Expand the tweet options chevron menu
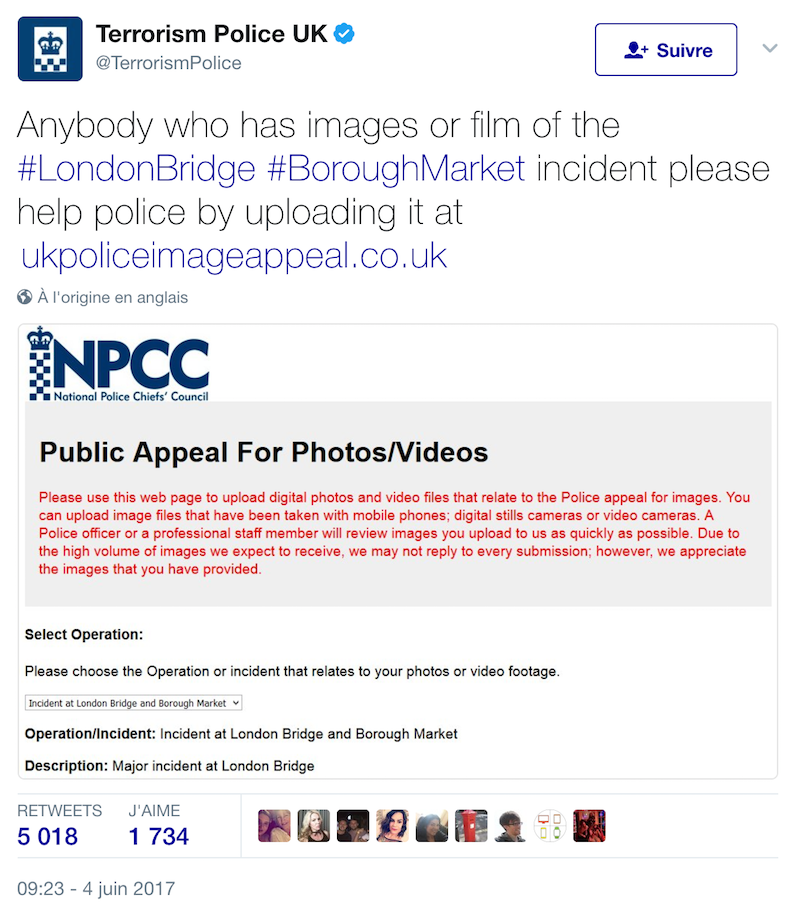This screenshot has width=800, height=910. (770, 48)
